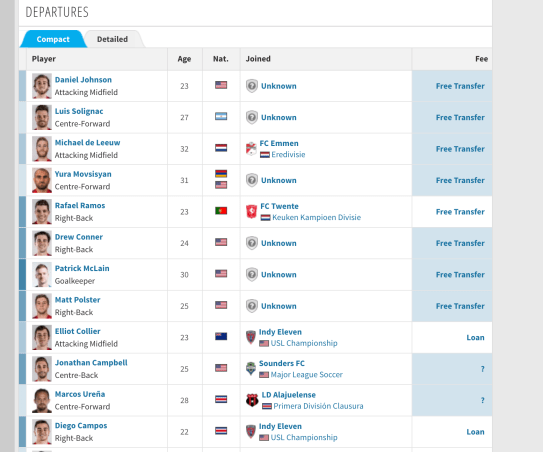This screenshot has height=452, width=543.
Task: Open the Major League Soccer link
Action: 306,375
